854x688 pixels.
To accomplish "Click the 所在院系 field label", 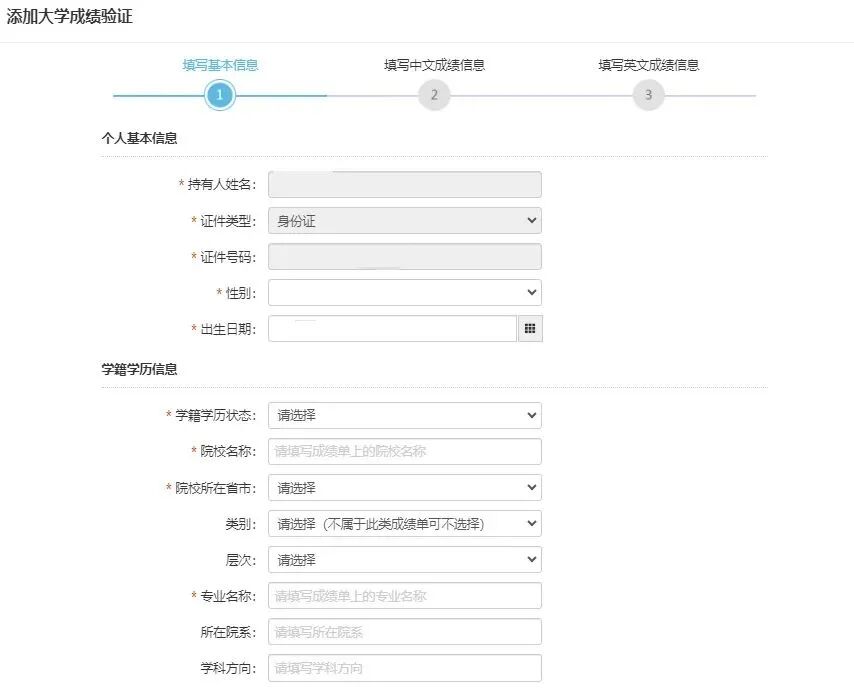I will 228,632.
